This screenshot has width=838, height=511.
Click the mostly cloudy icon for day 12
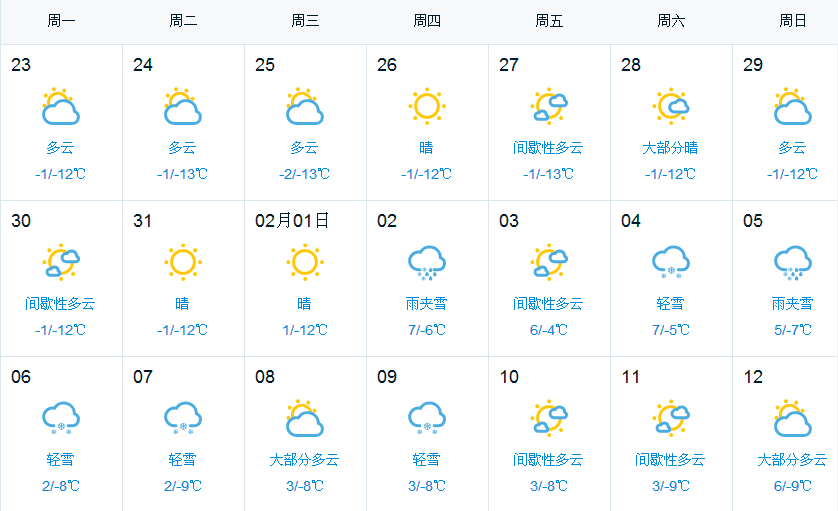pyautogui.click(x=793, y=419)
